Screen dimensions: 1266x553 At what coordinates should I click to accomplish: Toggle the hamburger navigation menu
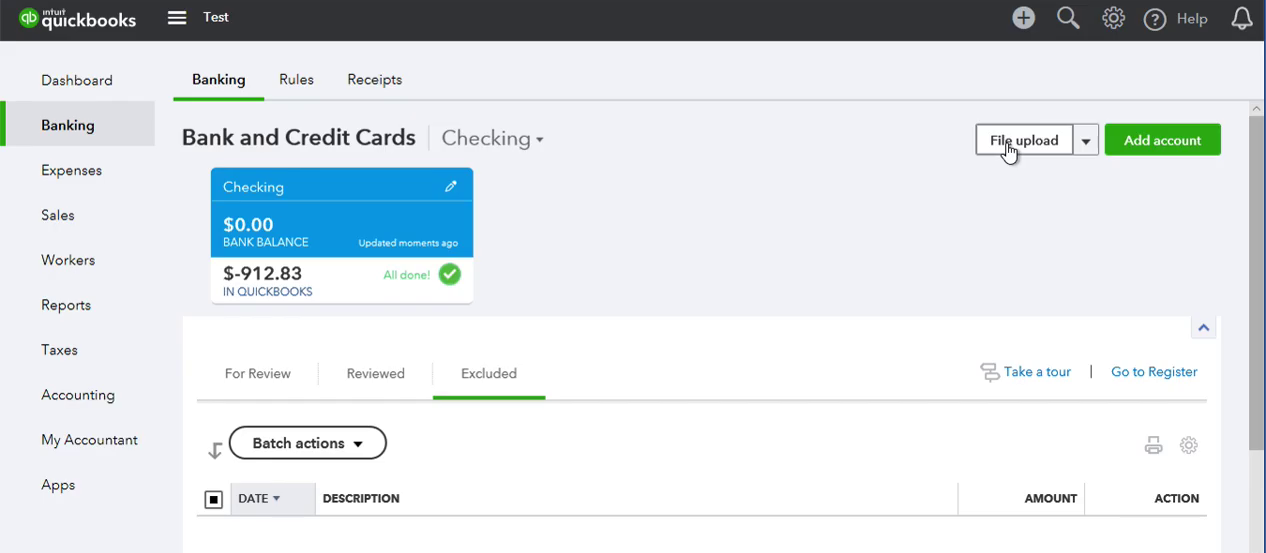pyautogui.click(x=177, y=18)
